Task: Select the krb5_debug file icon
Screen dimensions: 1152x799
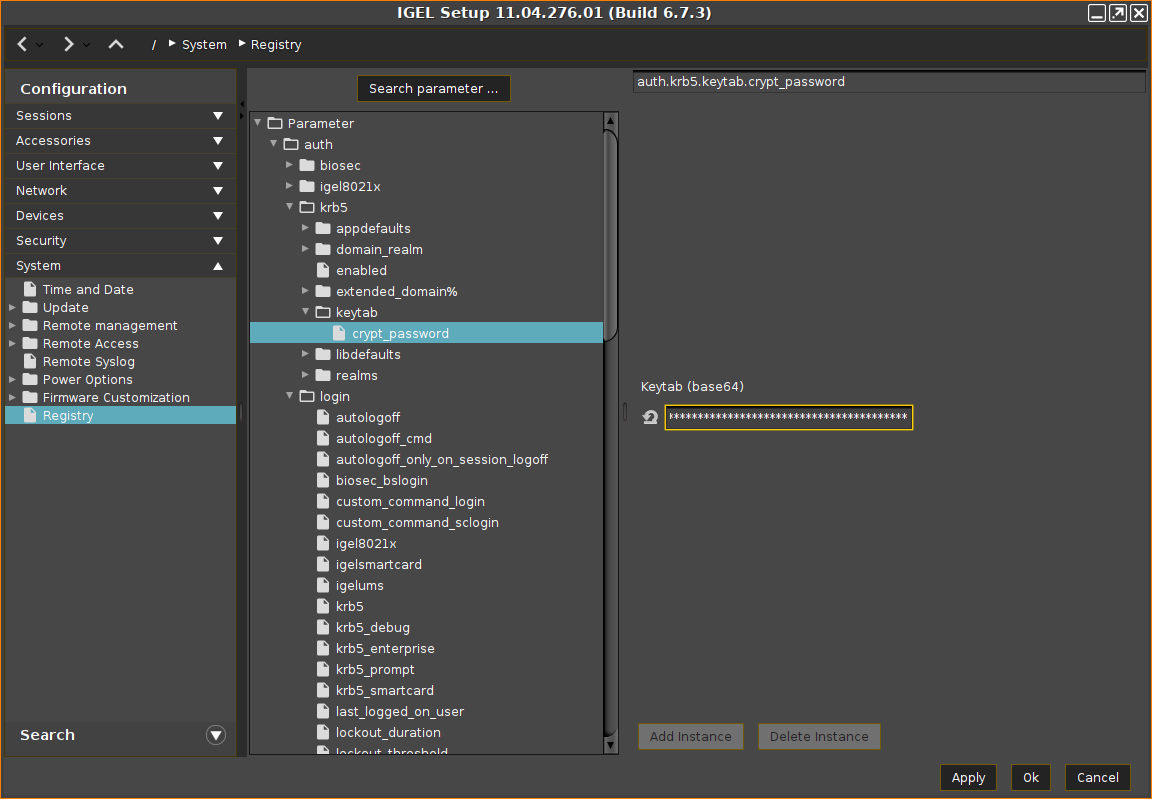Action: click(323, 628)
